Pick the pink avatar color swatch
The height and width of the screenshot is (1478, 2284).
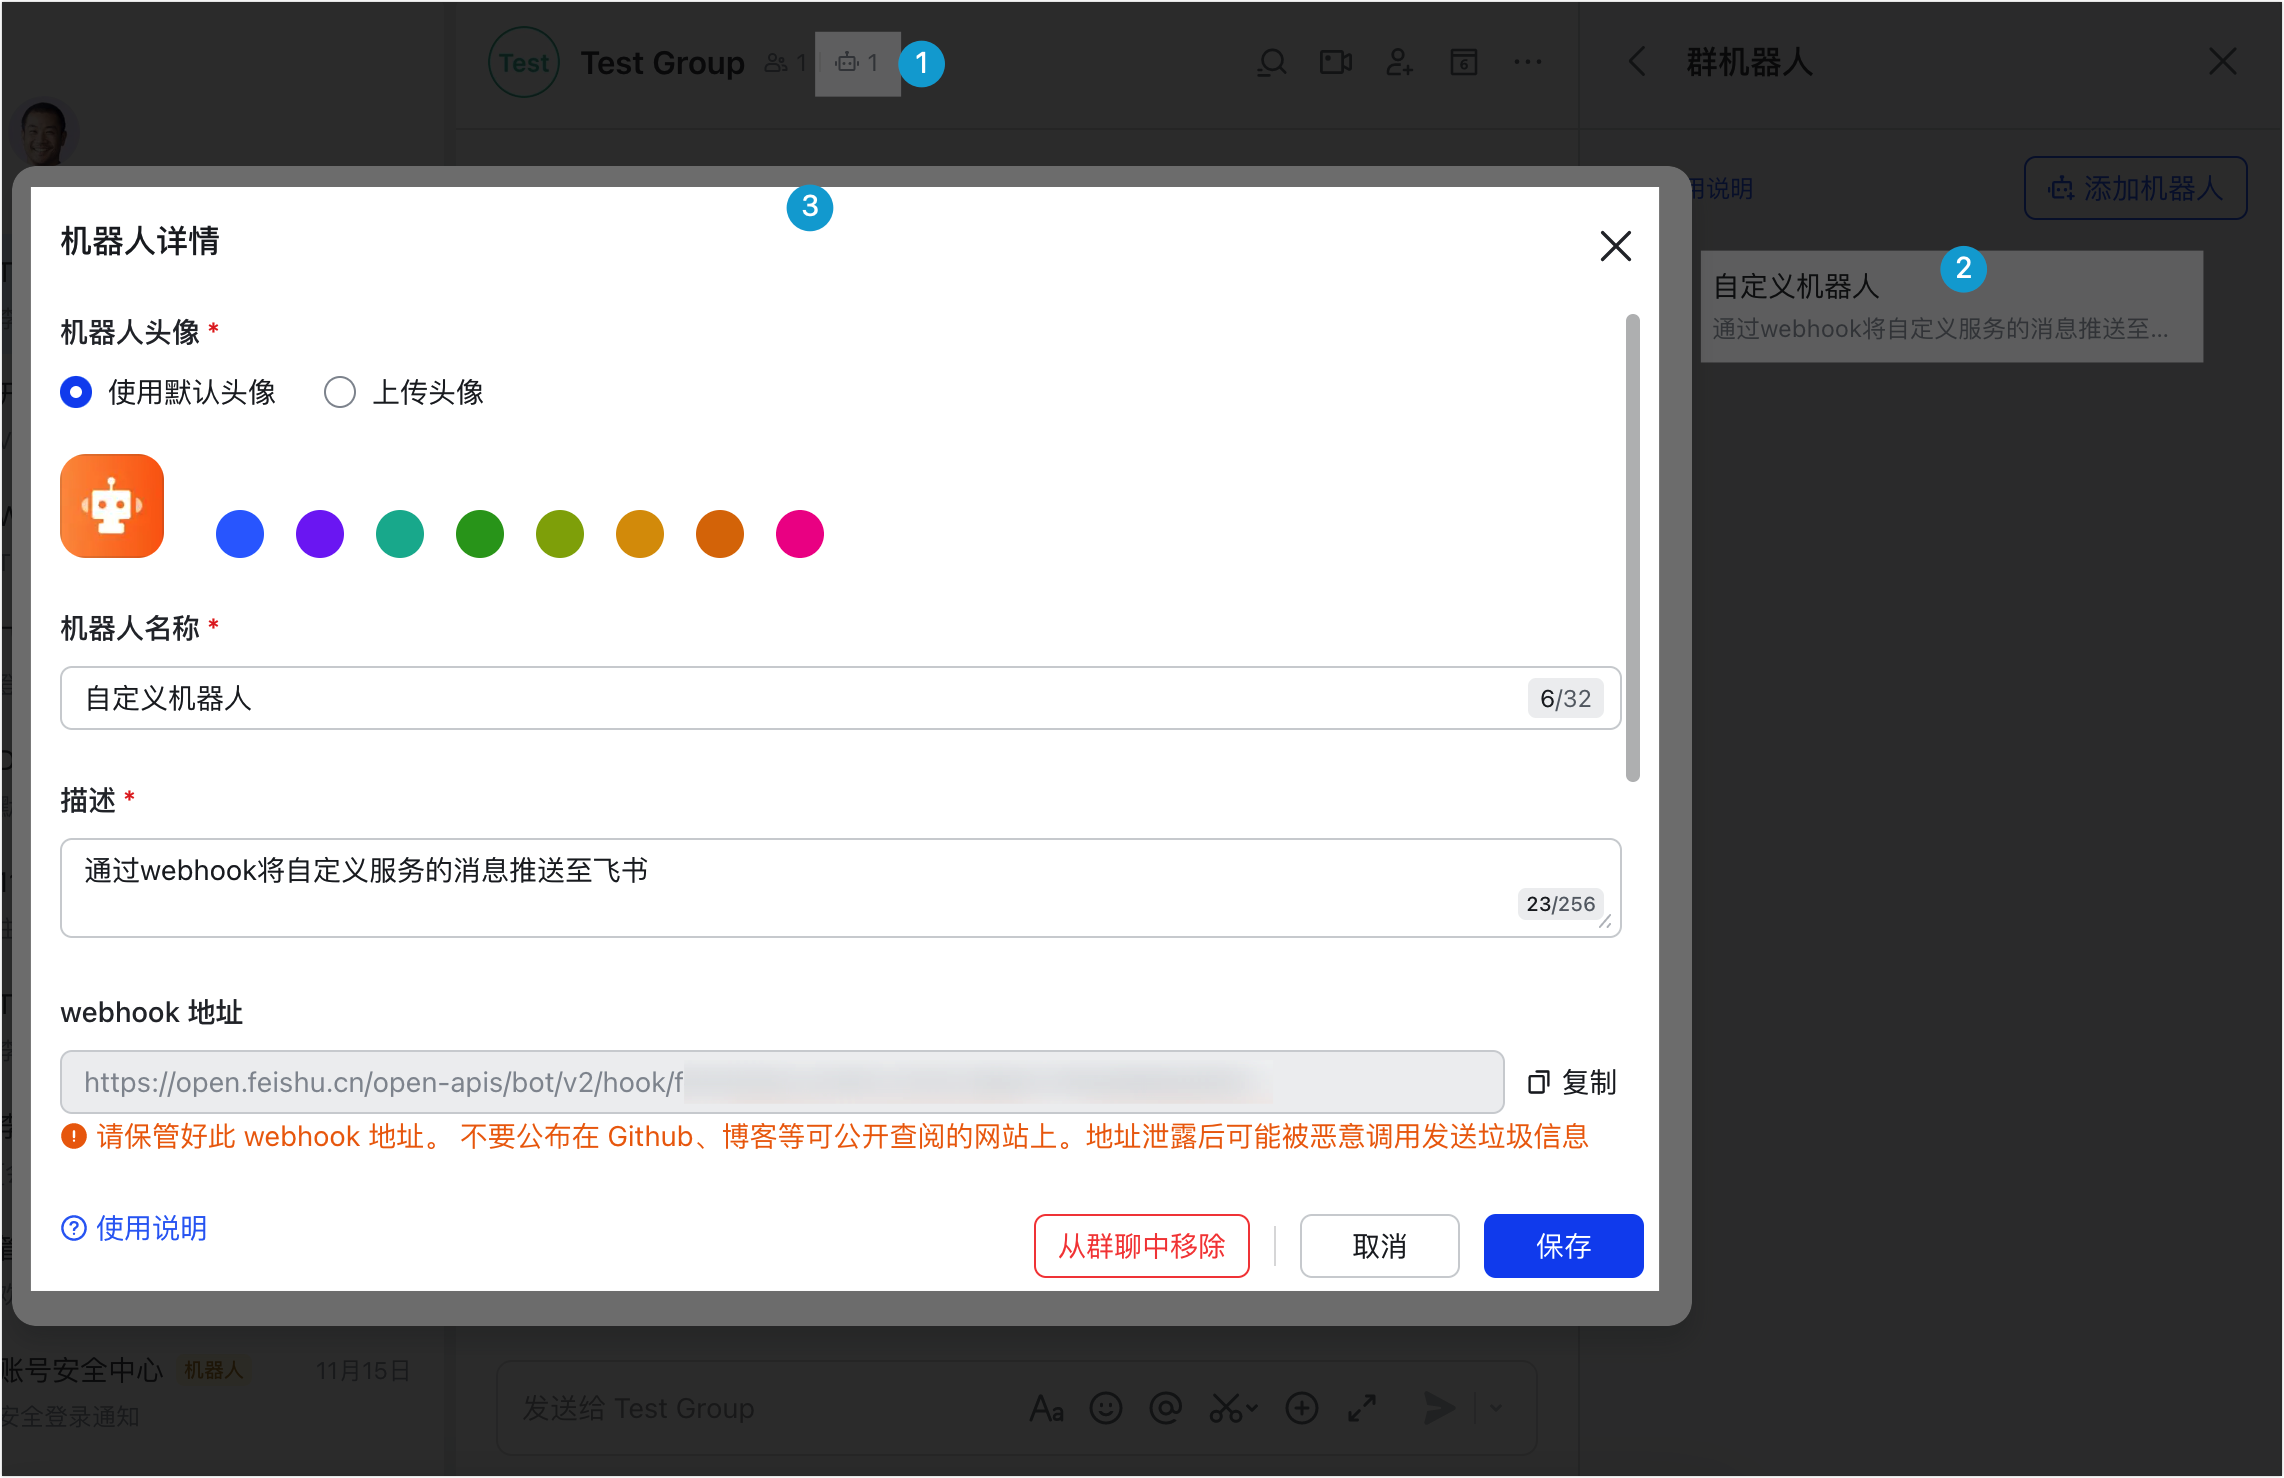tap(800, 534)
